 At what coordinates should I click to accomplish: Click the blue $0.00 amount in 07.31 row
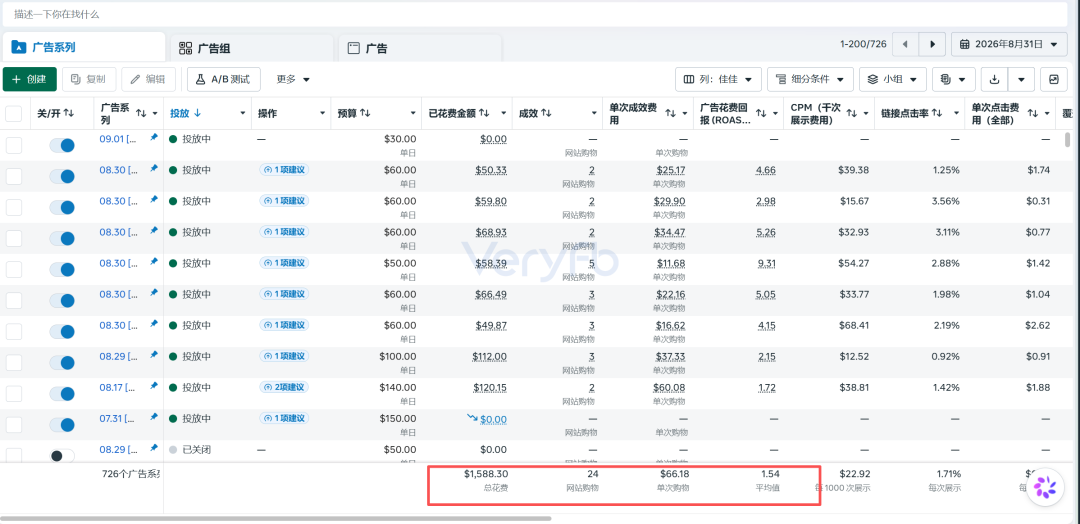tap(493, 419)
